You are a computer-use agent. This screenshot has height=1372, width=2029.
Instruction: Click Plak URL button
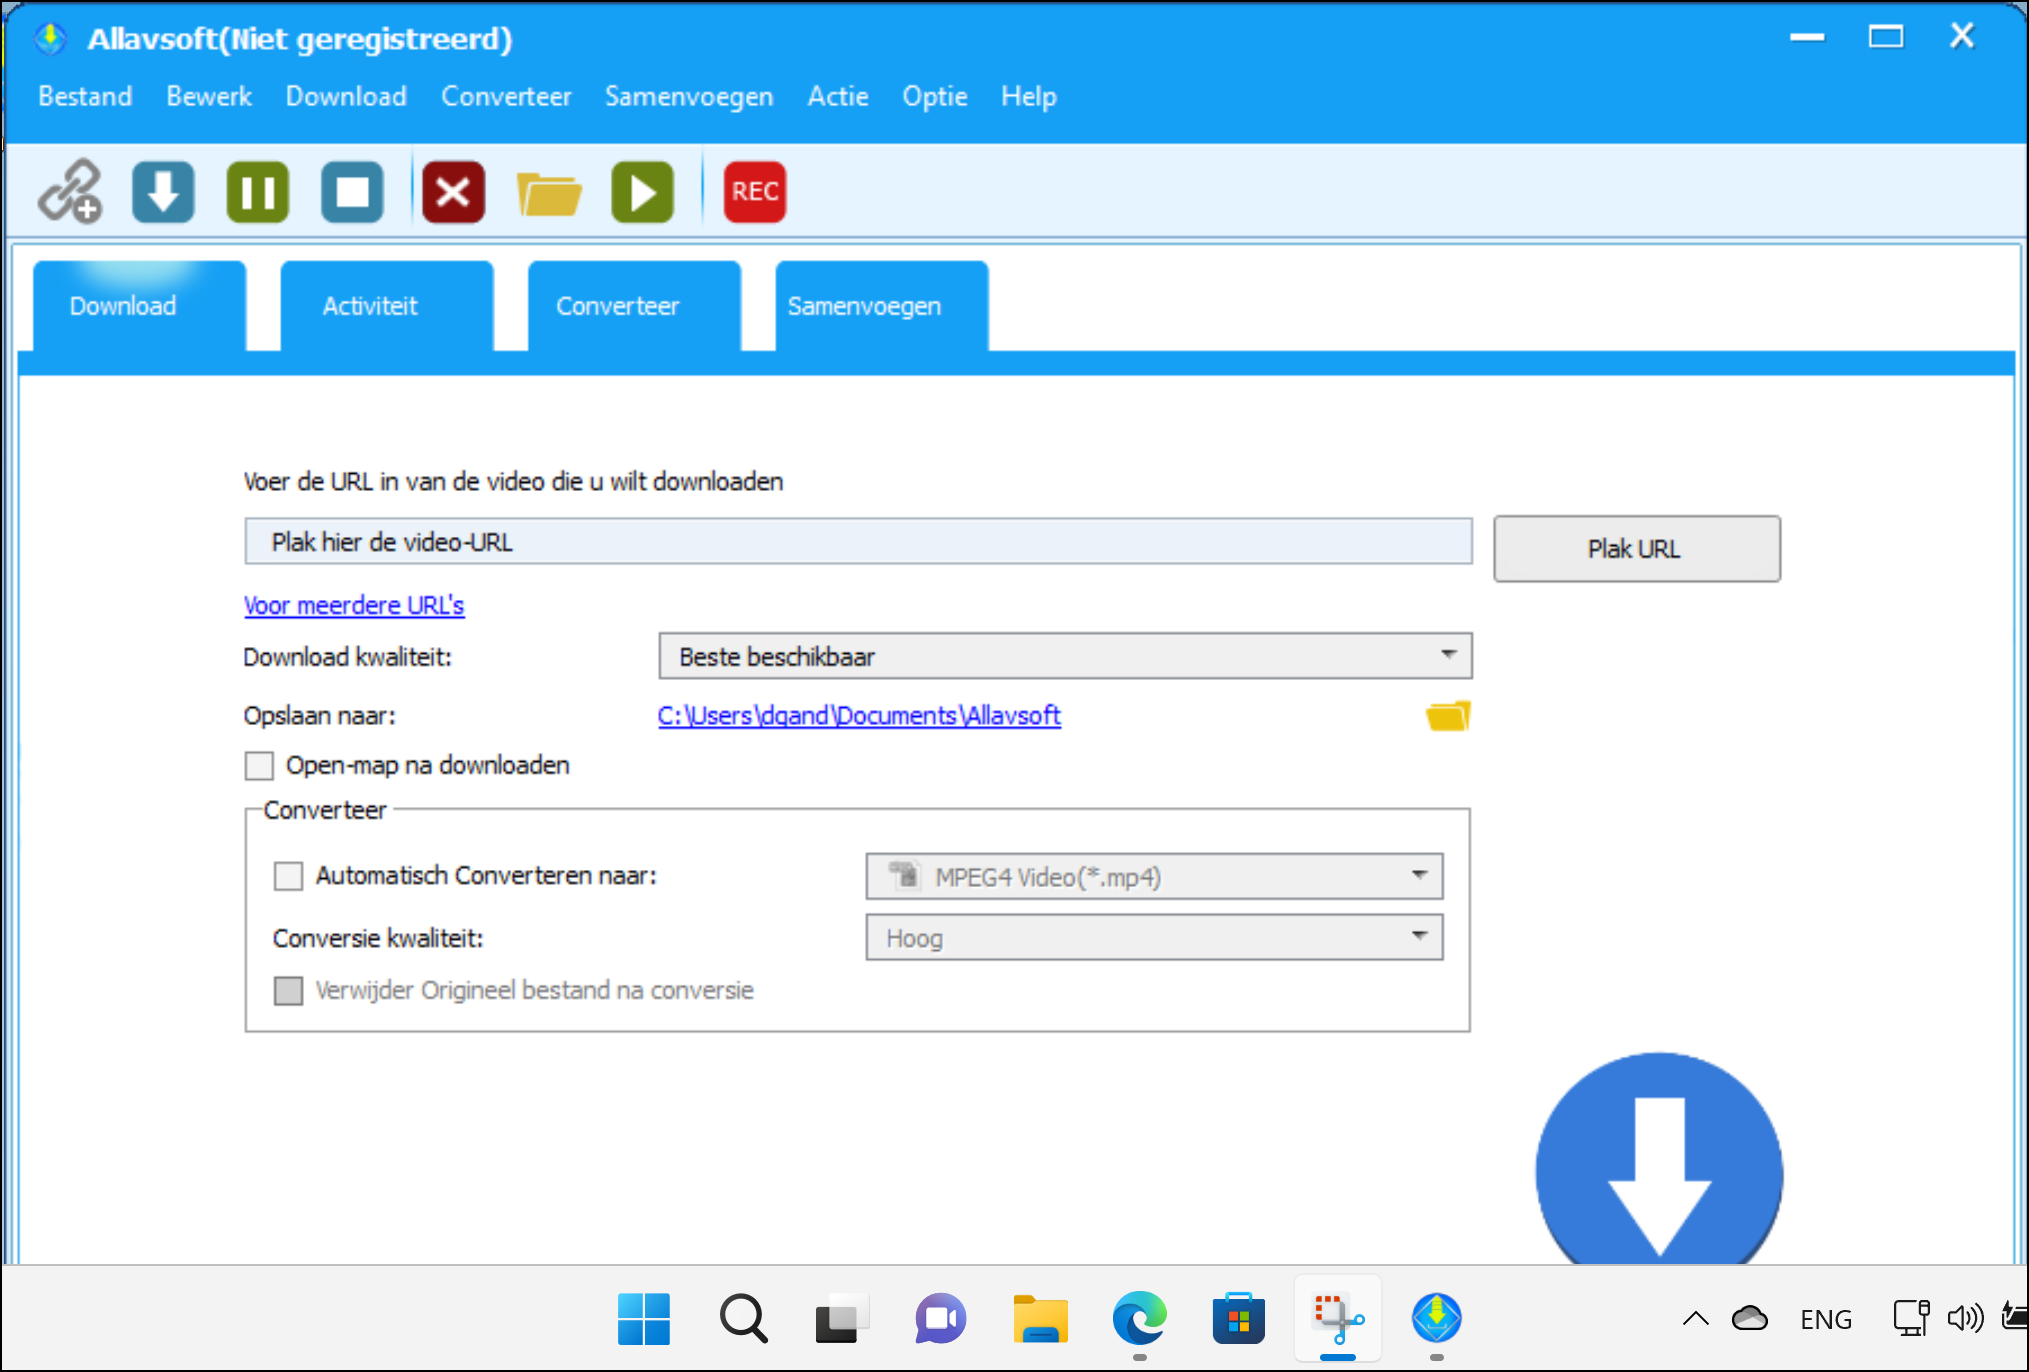point(1635,548)
